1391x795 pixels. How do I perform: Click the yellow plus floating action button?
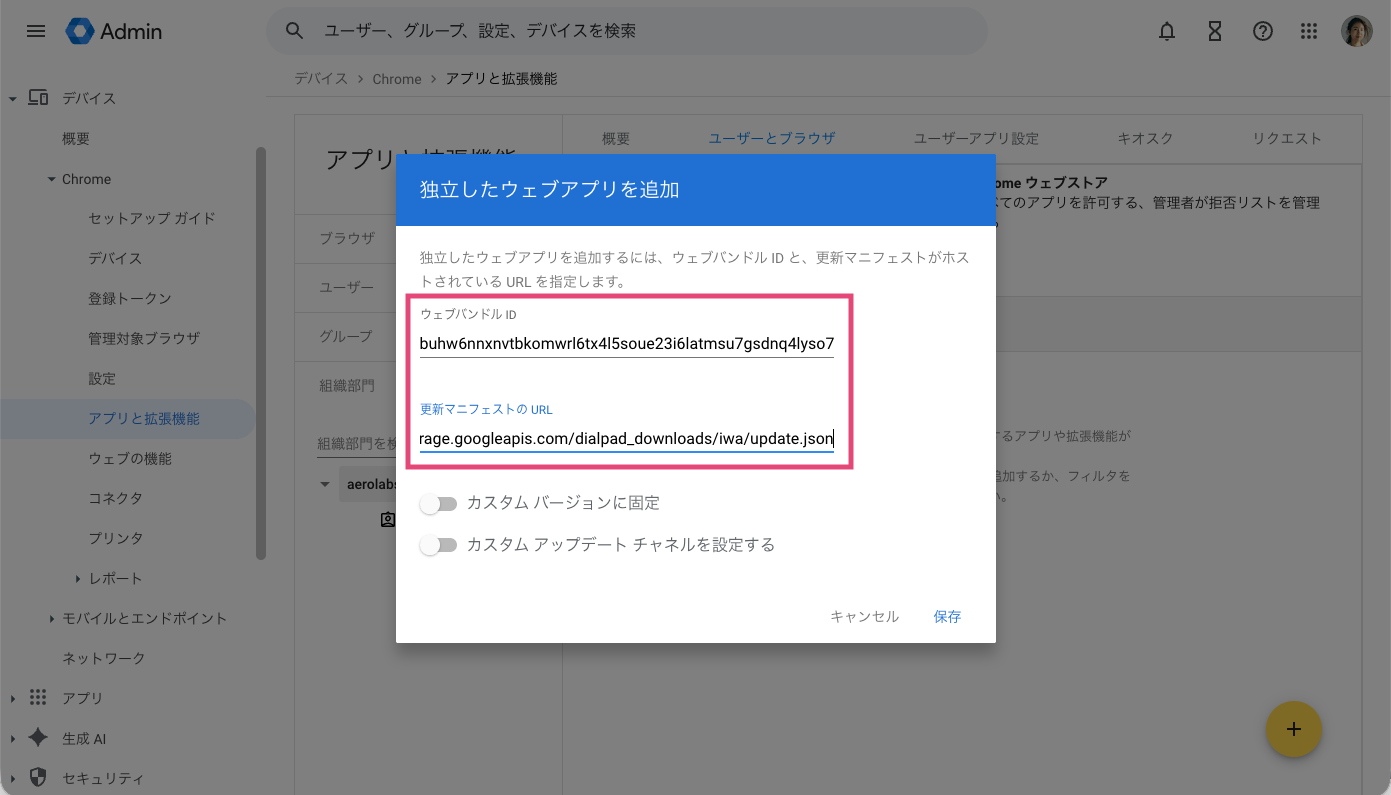tap(1294, 730)
